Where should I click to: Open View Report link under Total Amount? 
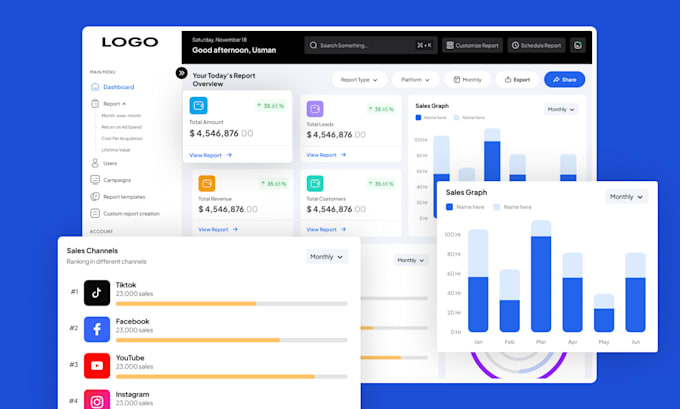(210, 155)
